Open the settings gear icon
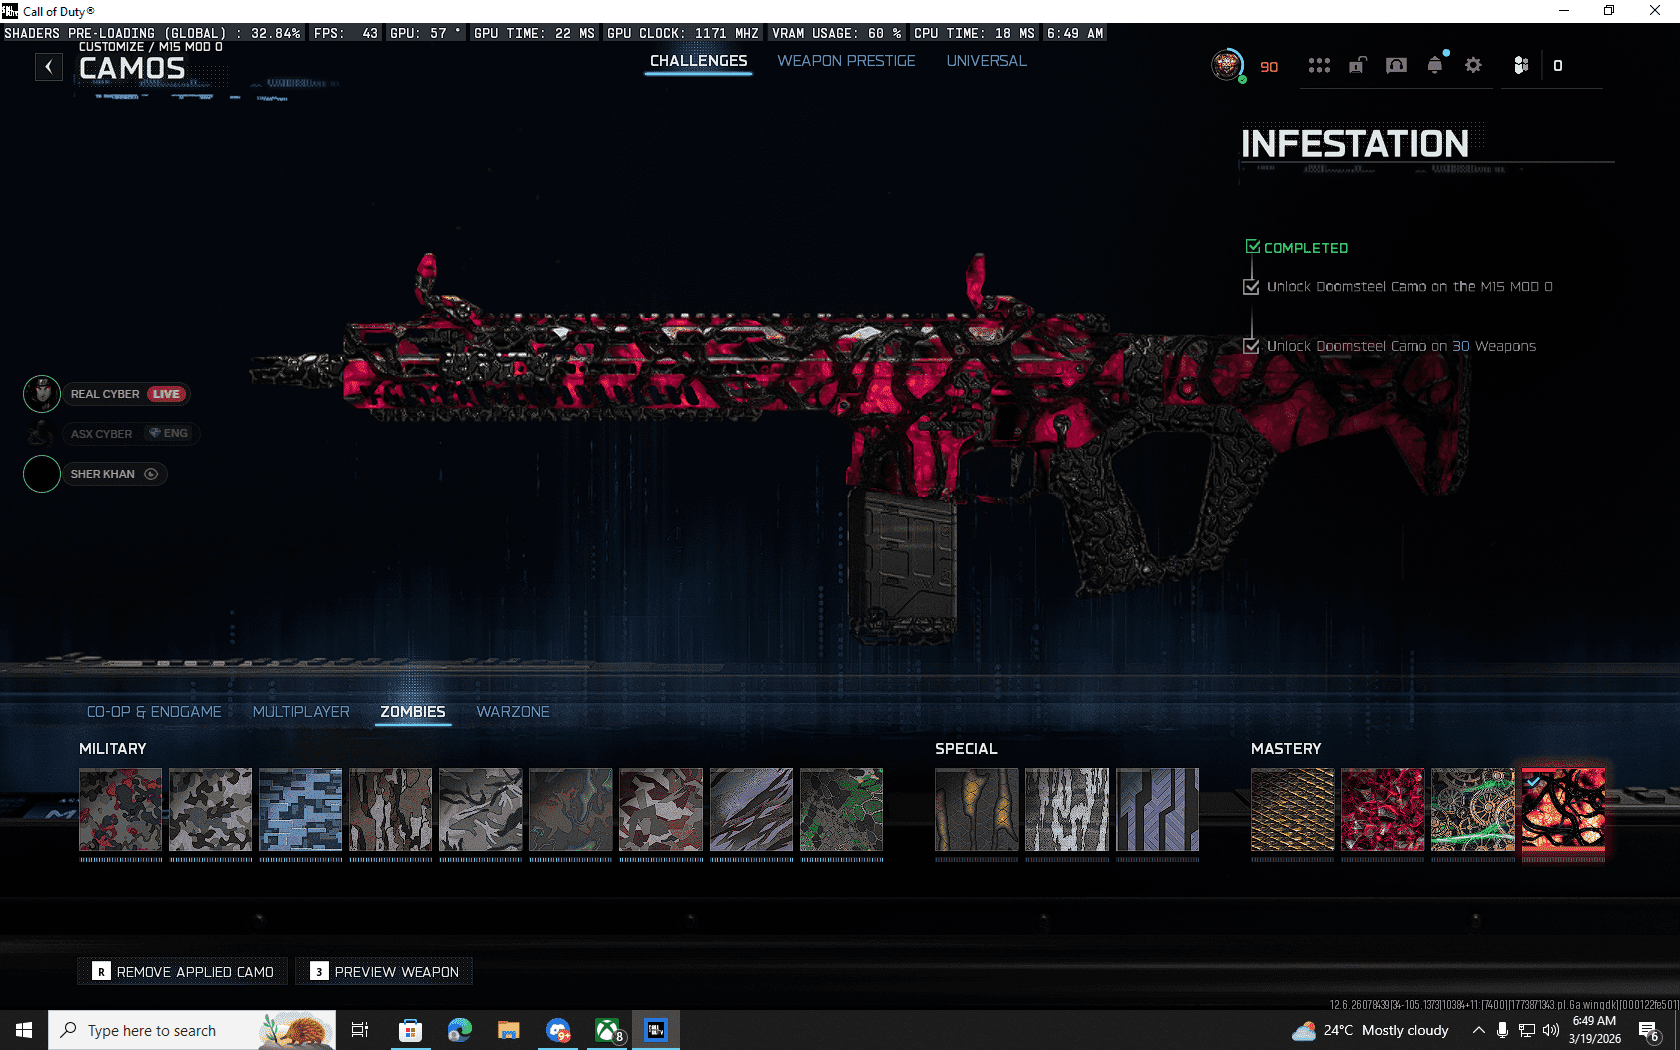This screenshot has width=1680, height=1050. pos(1473,66)
